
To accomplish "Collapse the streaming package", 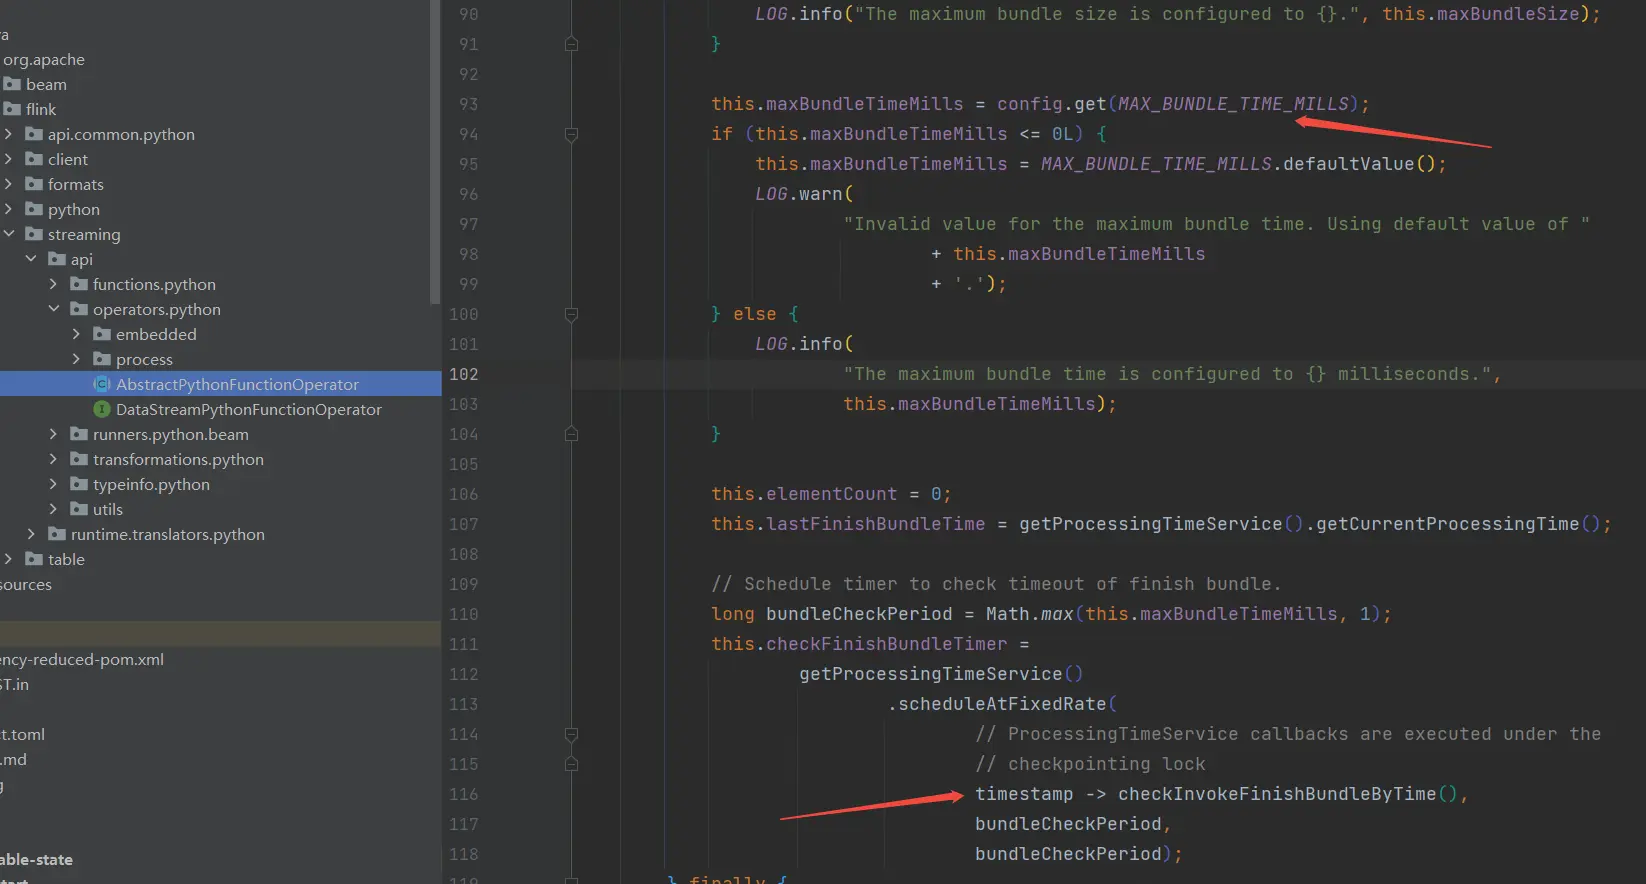I will [8, 234].
